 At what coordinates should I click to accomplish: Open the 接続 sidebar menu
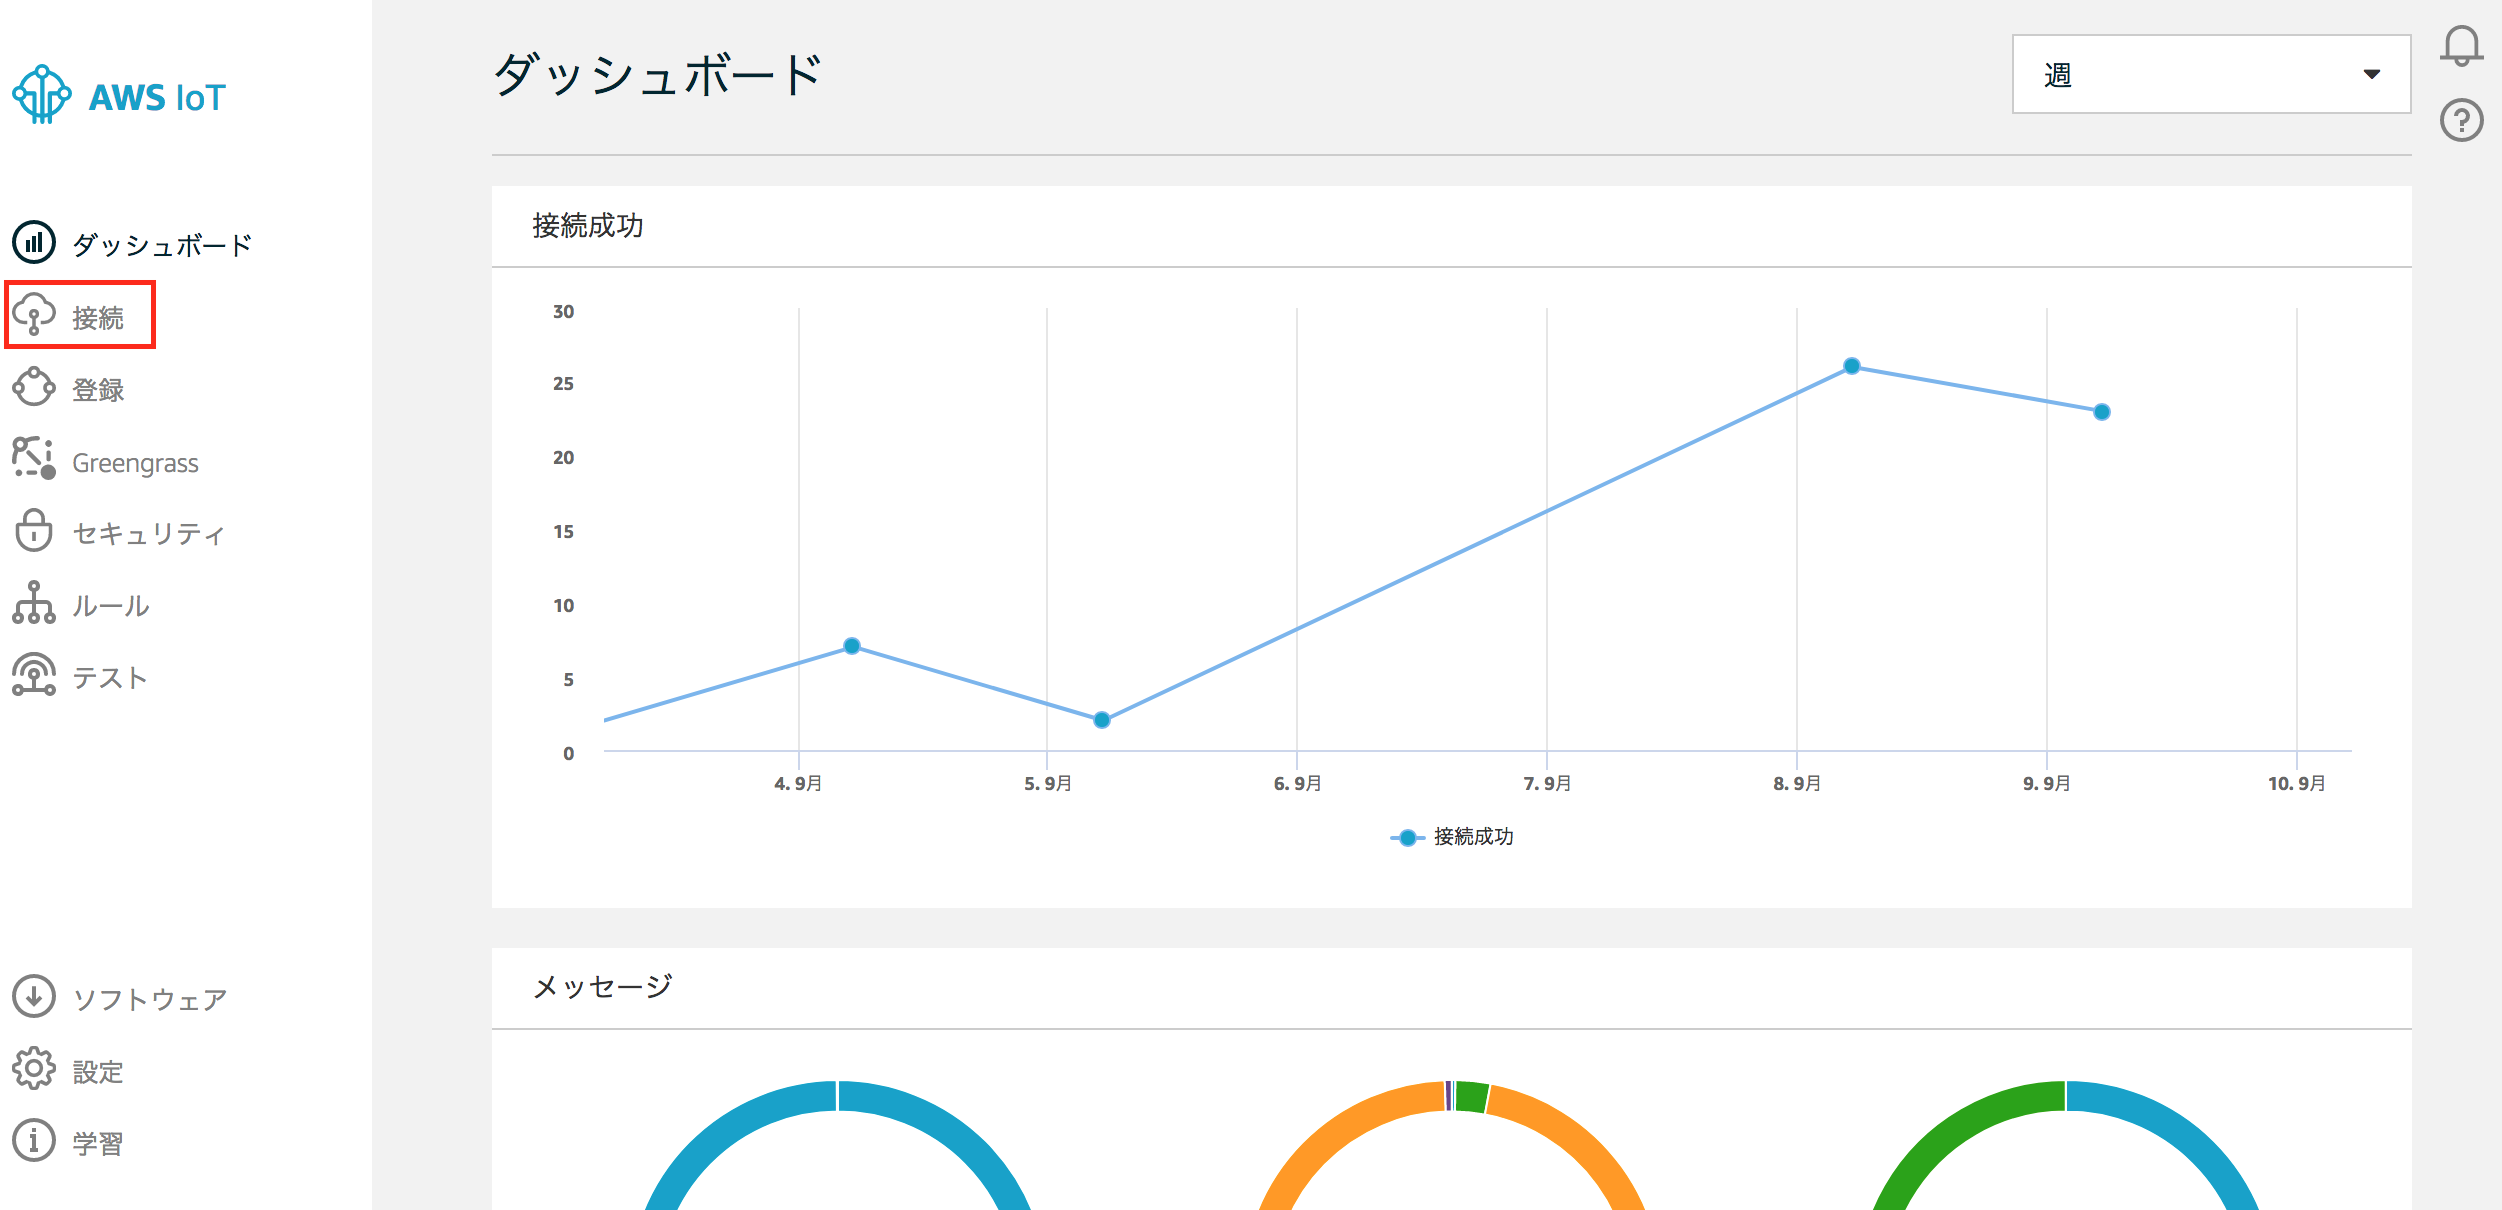(x=98, y=318)
